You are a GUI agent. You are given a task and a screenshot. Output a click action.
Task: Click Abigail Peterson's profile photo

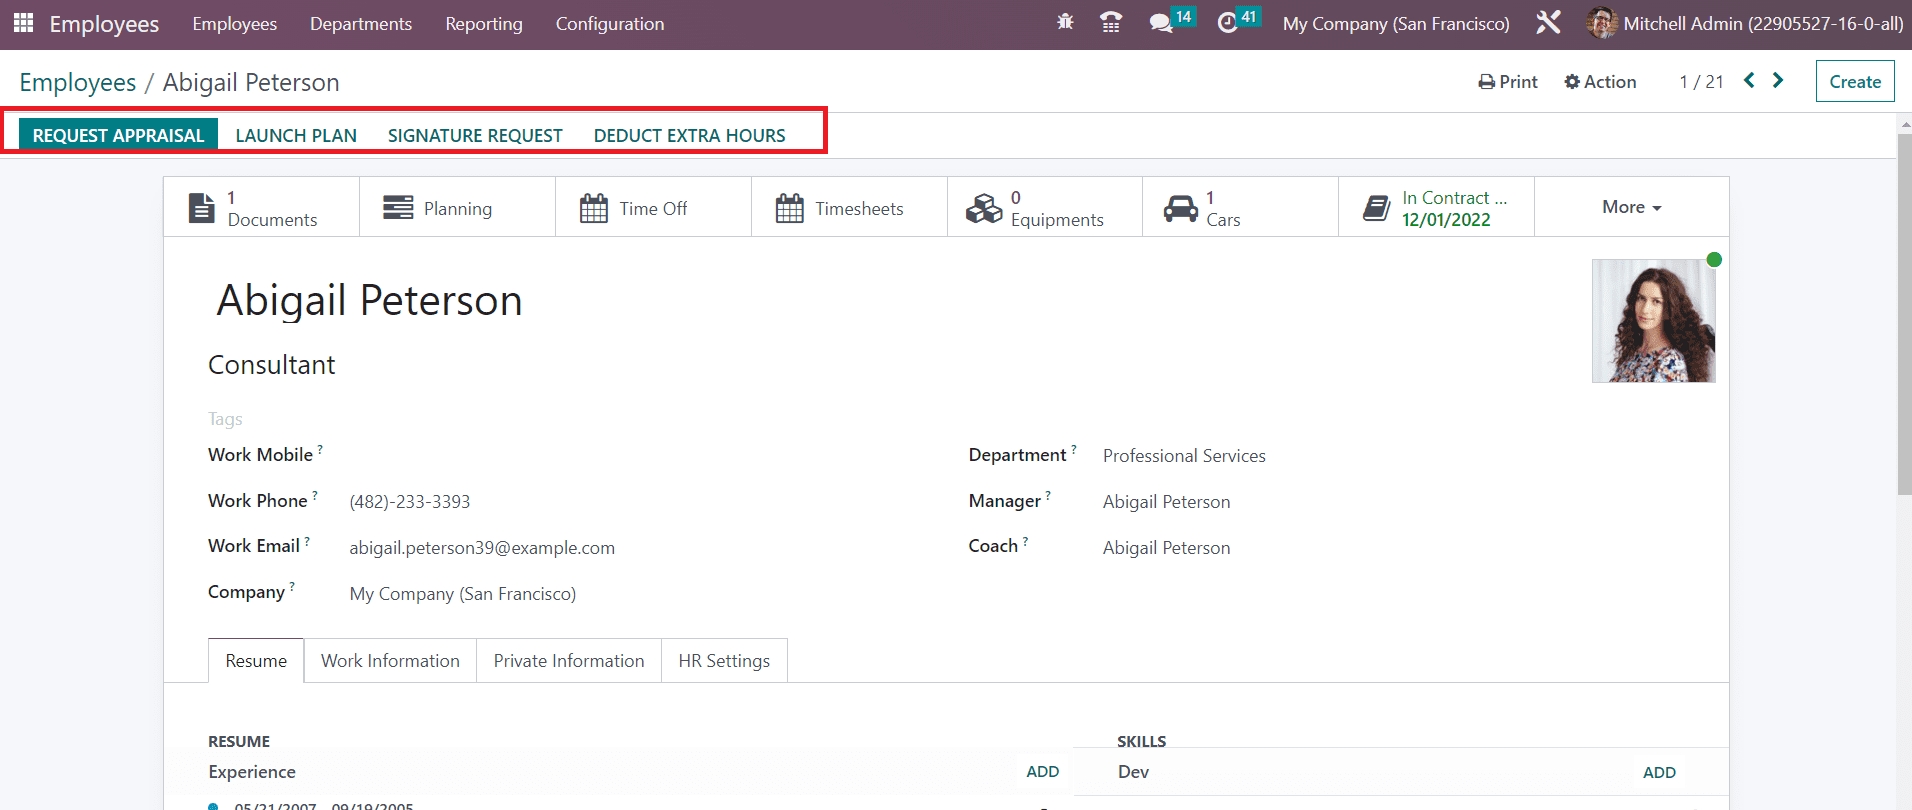click(1653, 321)
